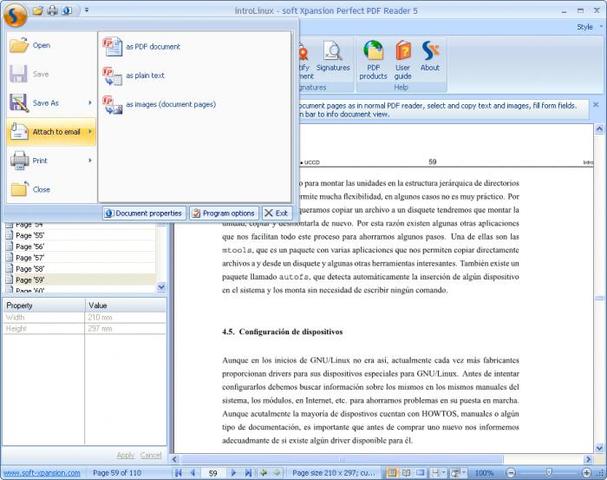Click the Width value 210 mm cell

(x=125, y=317)
